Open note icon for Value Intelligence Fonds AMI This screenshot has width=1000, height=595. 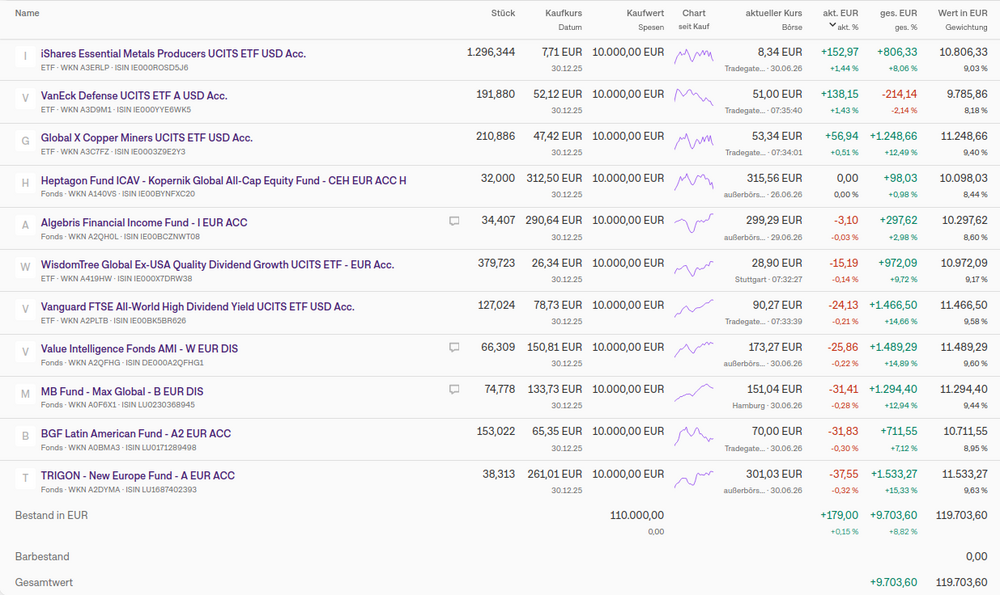pyautogui.click(x=454, y=348)
